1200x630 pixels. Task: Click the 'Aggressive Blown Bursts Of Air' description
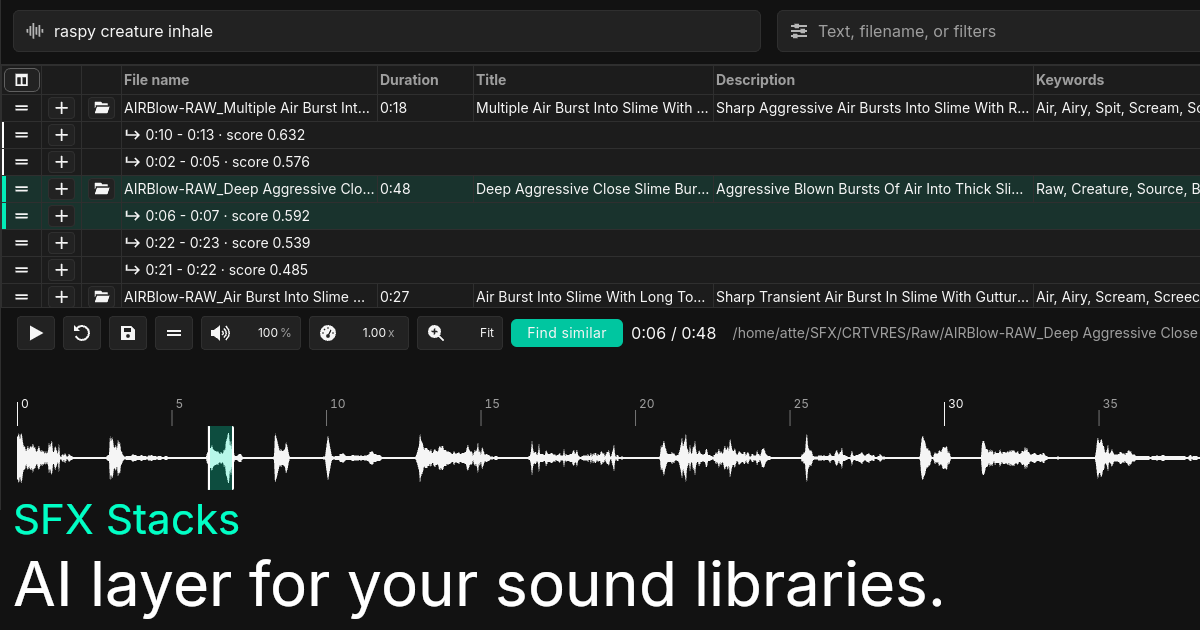click(x=870, y=189)
